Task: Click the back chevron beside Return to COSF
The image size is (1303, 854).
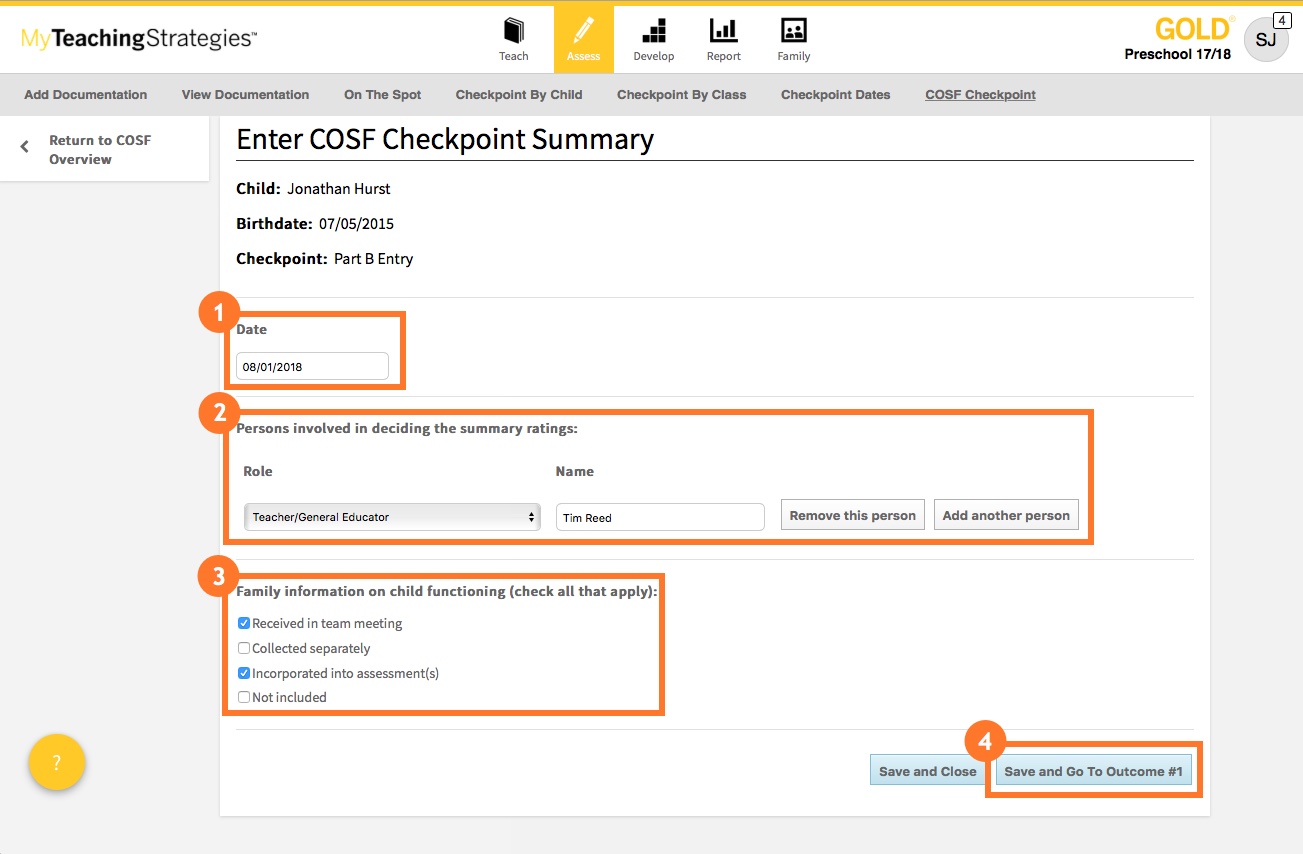Action: (x=25, y=147)
